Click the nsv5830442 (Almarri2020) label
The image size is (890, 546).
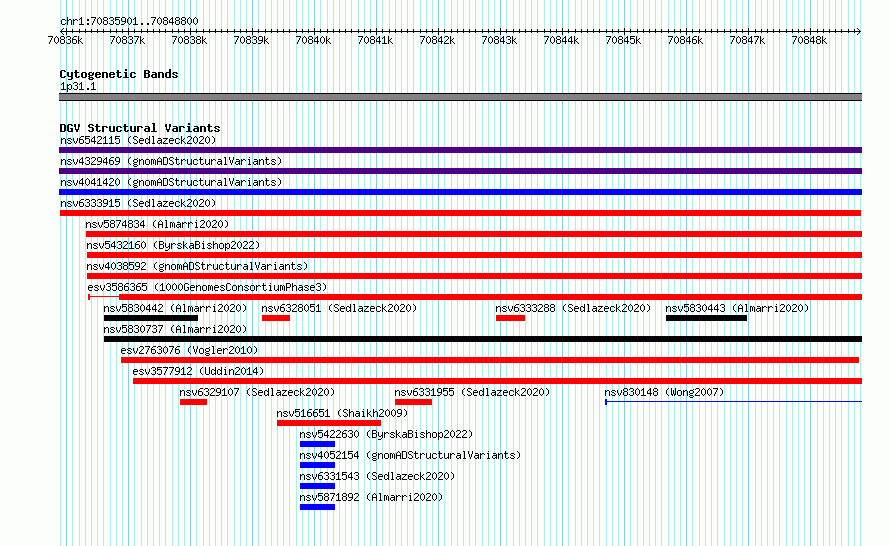click(x=175, y=308)
